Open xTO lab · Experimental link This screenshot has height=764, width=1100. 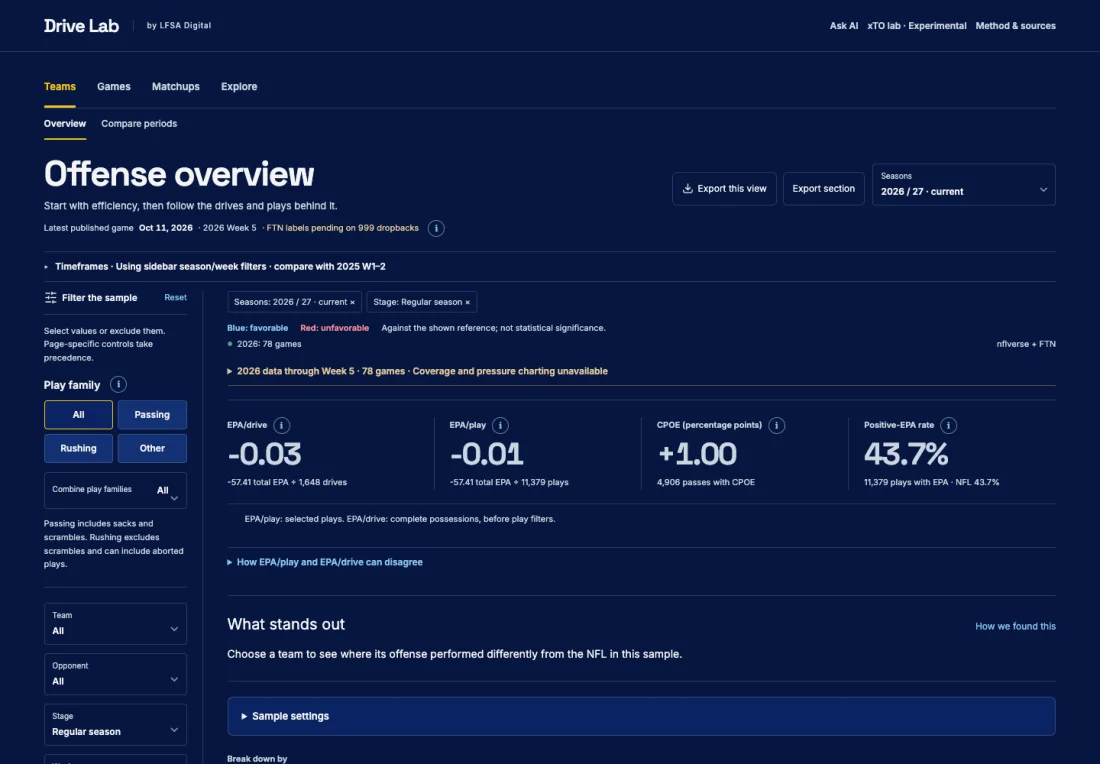click(917, 26)
